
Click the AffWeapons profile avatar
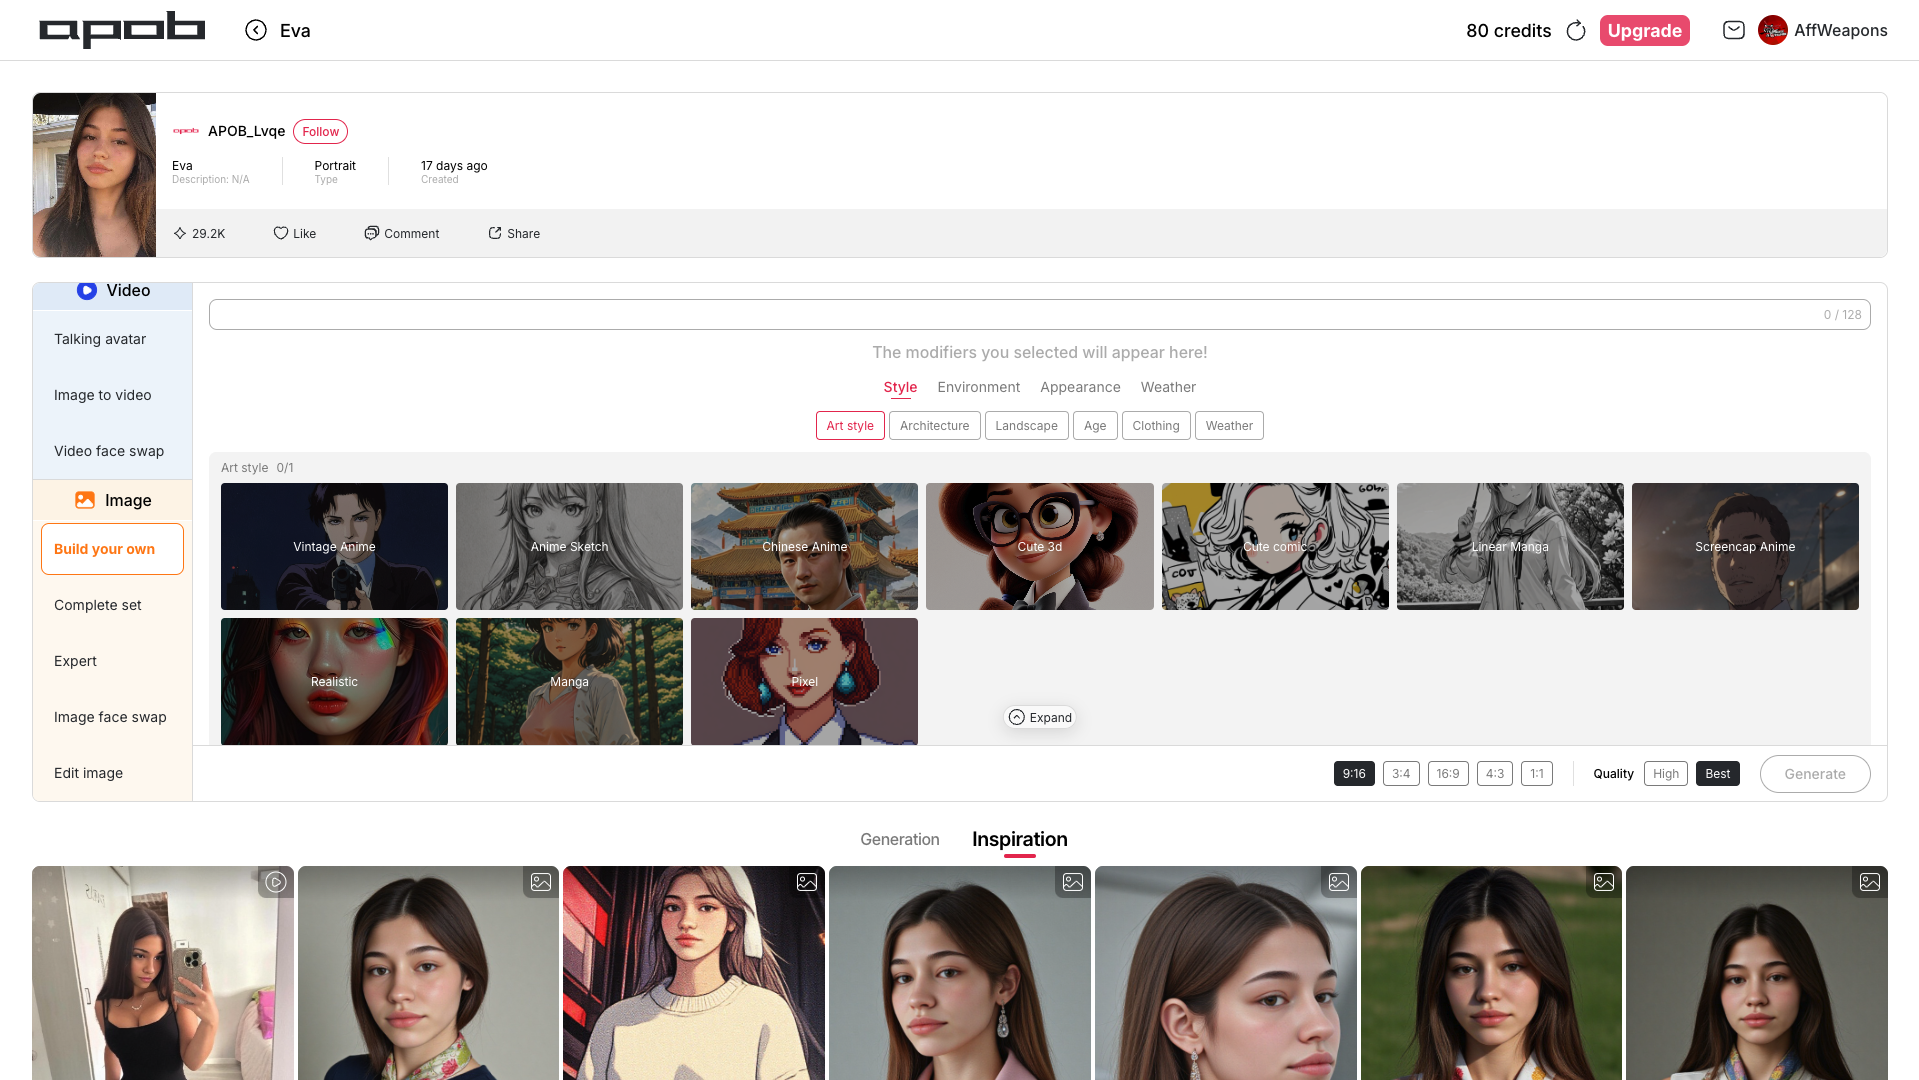1773,30
